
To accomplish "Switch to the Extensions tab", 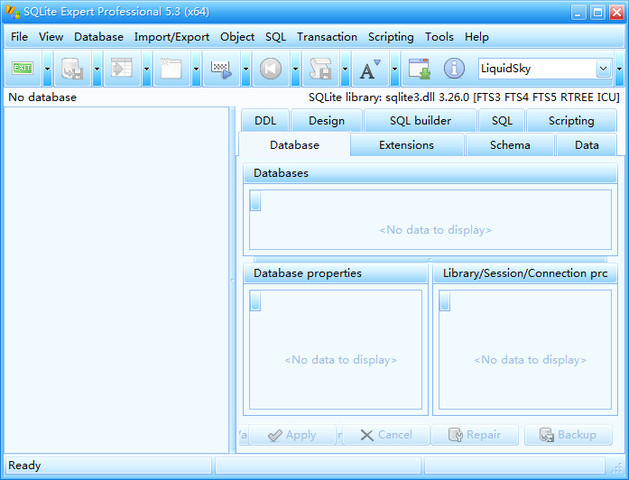I will tap(406, 145).
